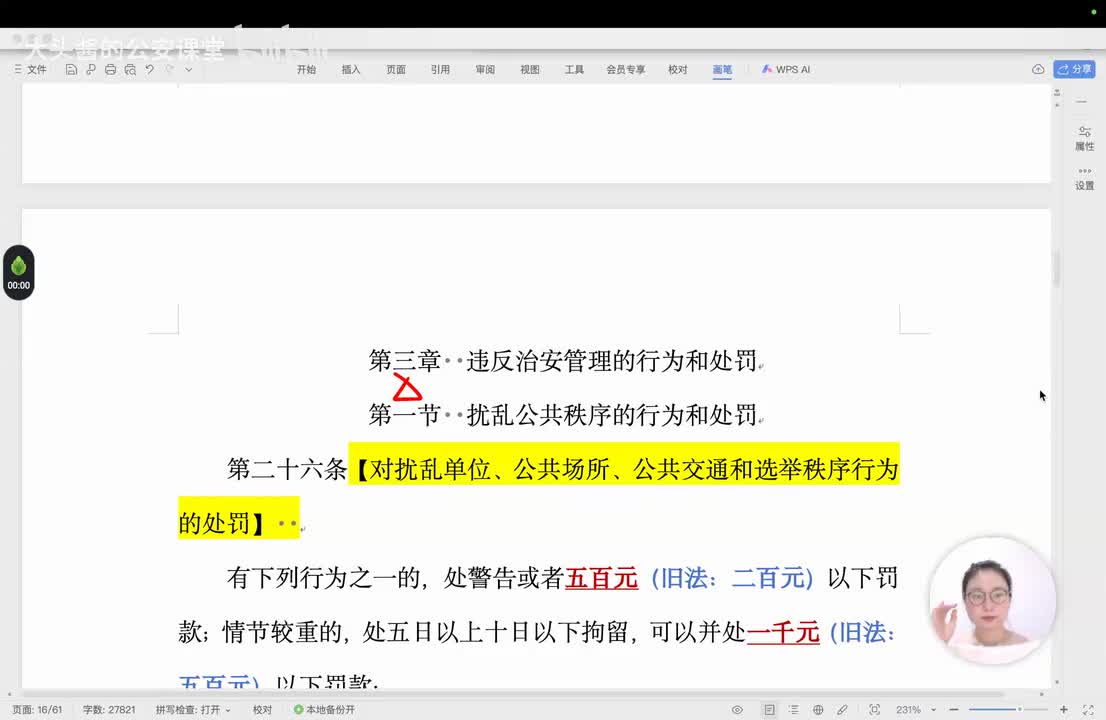The image size is (1106, 720).
Task: Open the 设置 sidebar option
Action: [x=1084, y=178]
